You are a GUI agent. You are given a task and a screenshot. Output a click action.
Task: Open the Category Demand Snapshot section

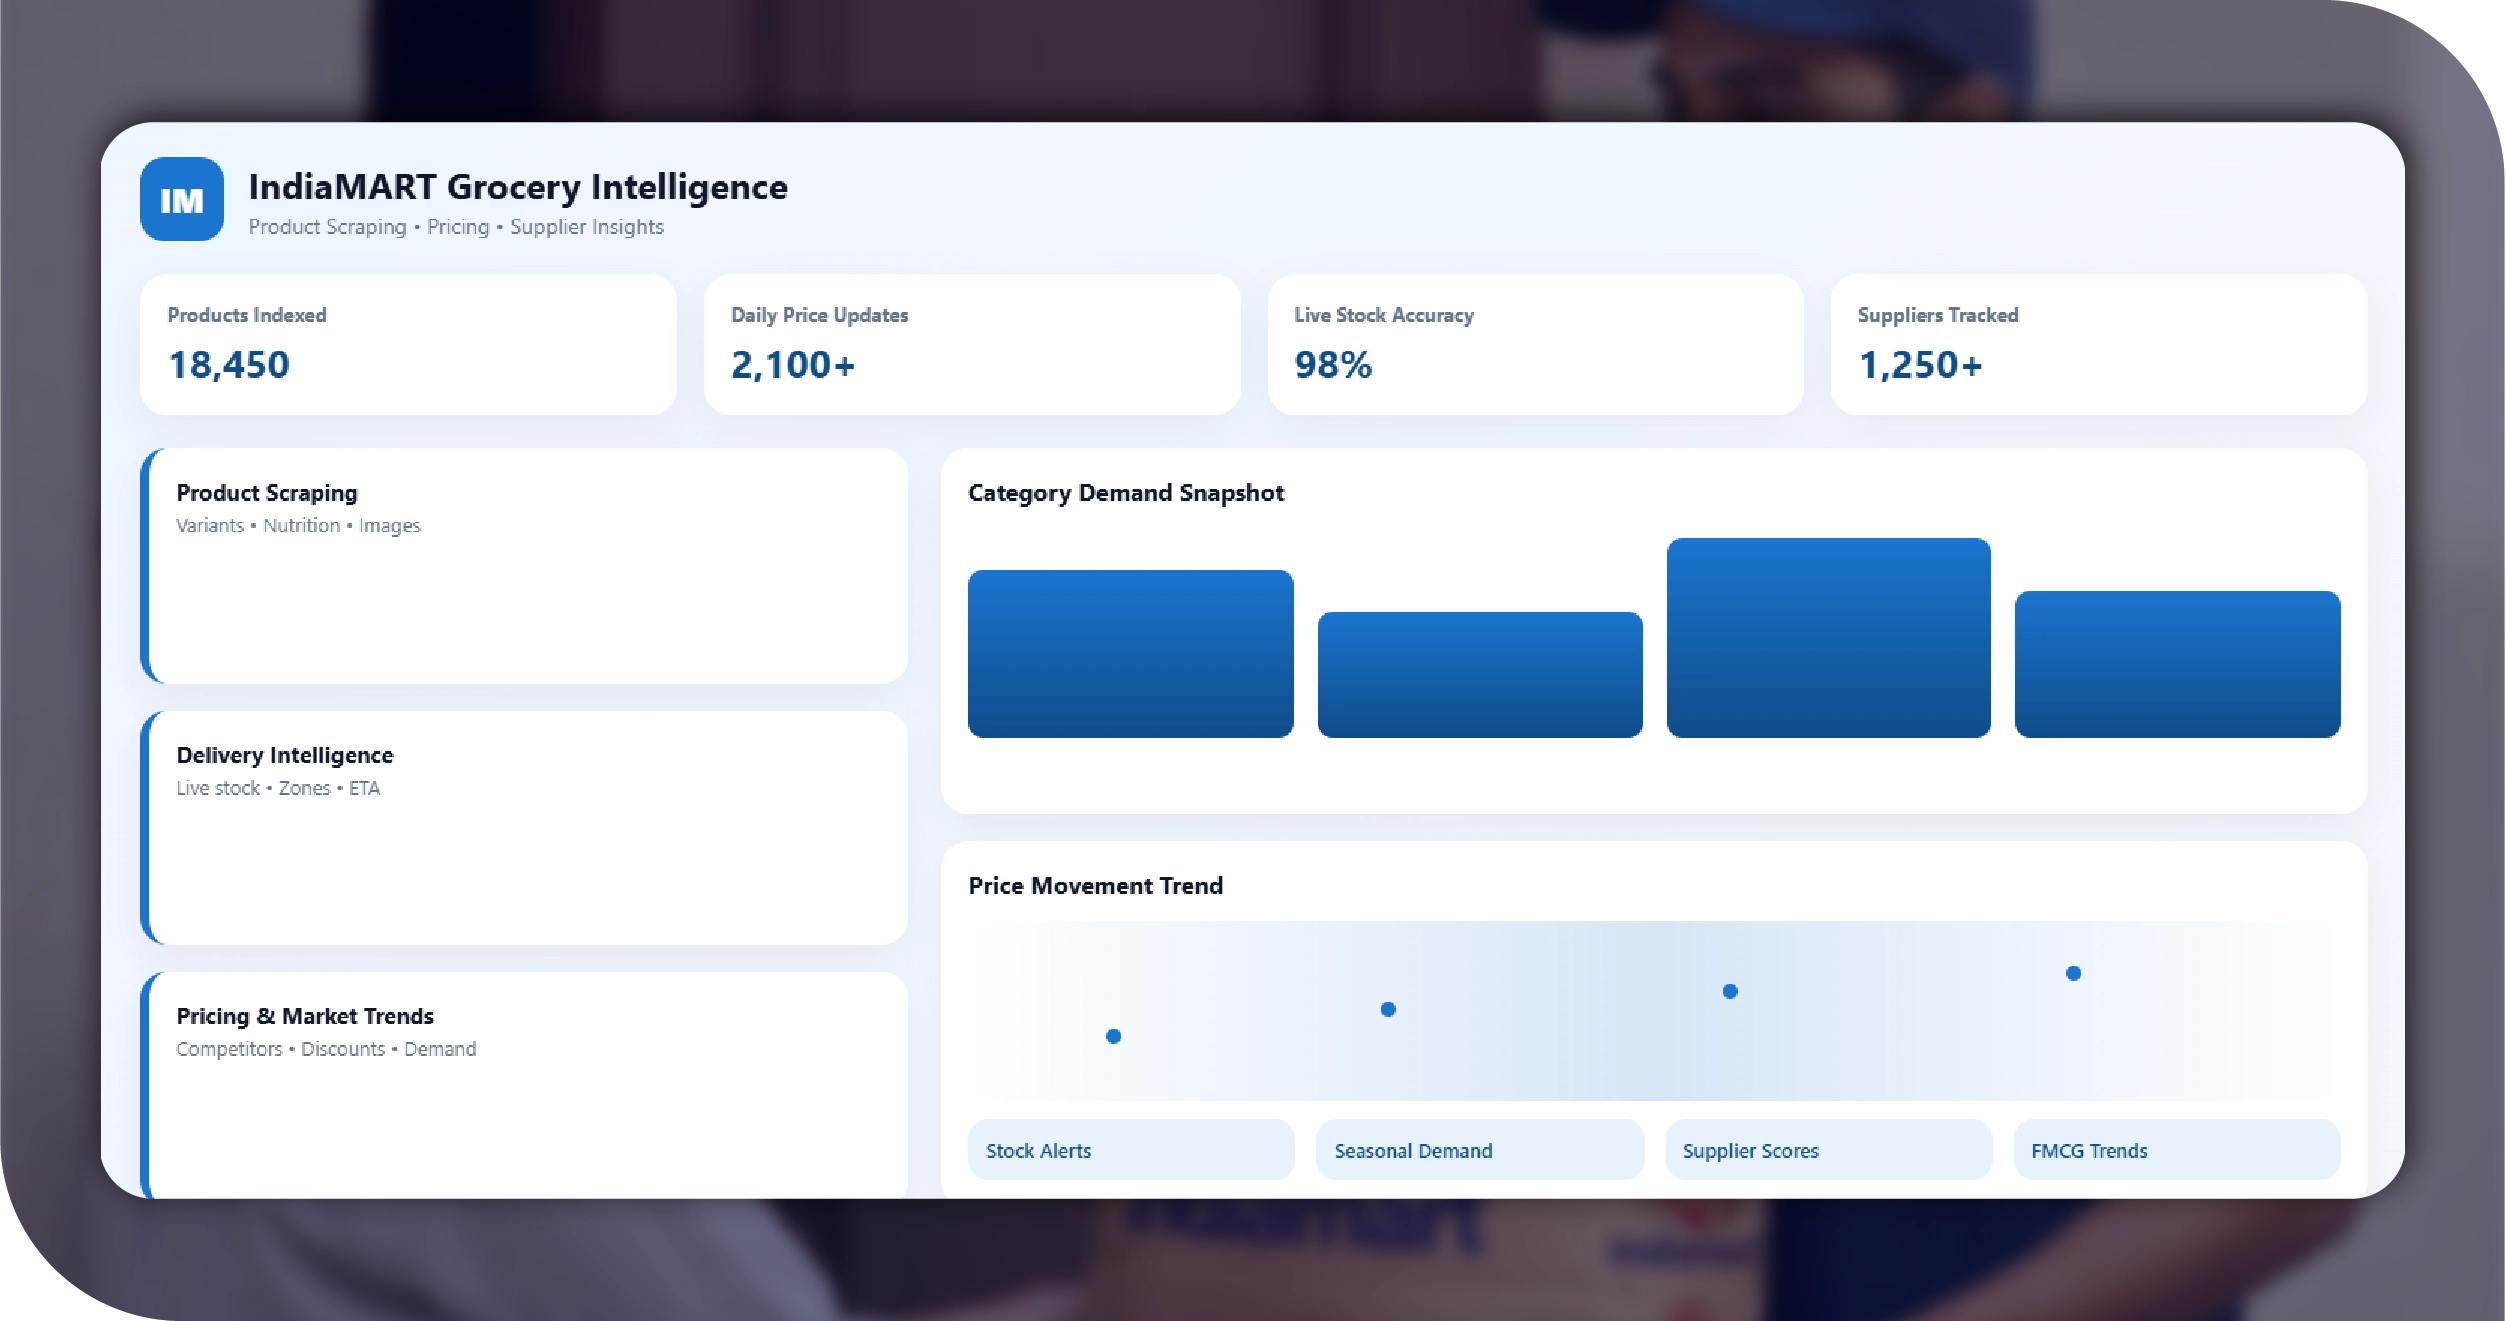[1125, 492]
